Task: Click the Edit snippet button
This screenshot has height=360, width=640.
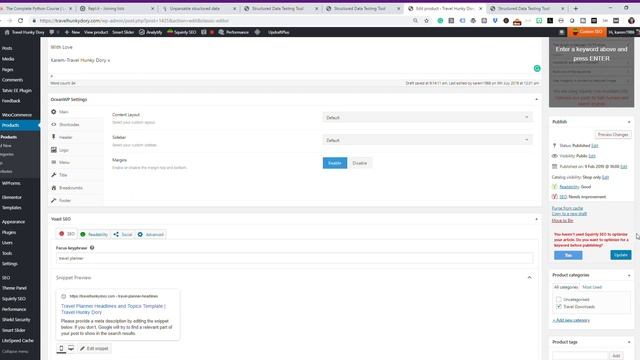Action: [x=94, y=348]
